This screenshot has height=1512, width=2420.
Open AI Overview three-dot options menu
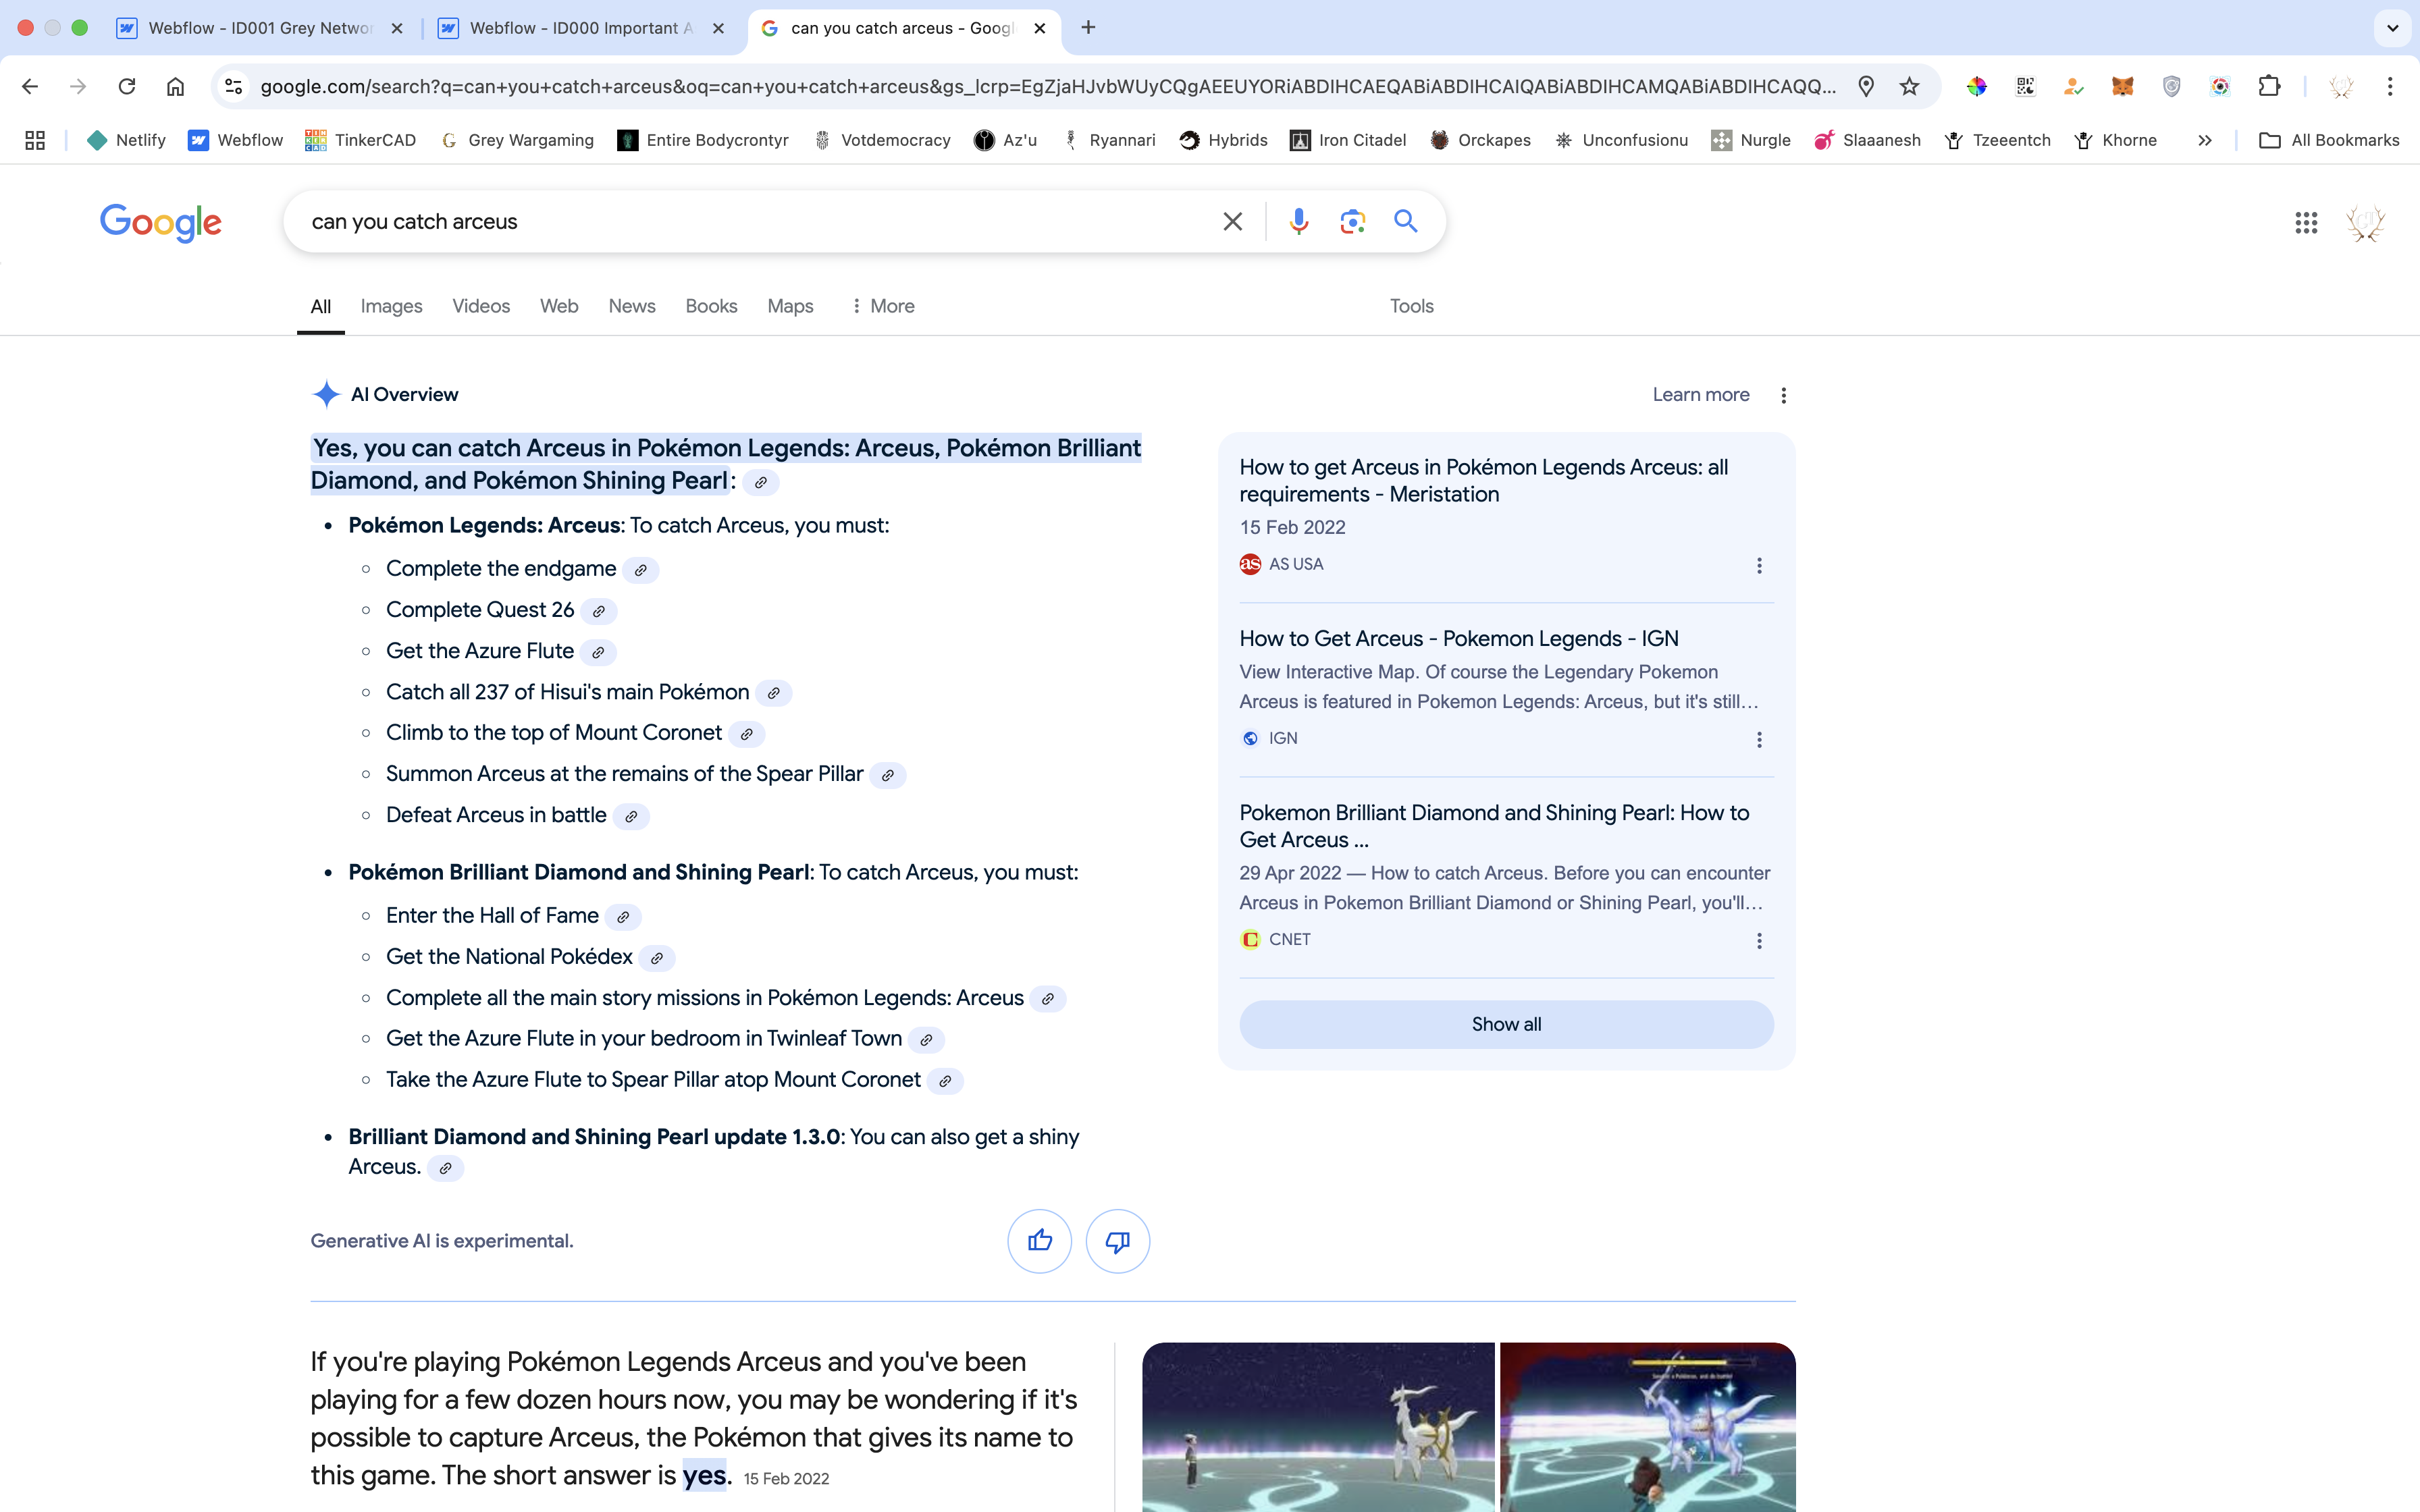point(1783,395)
